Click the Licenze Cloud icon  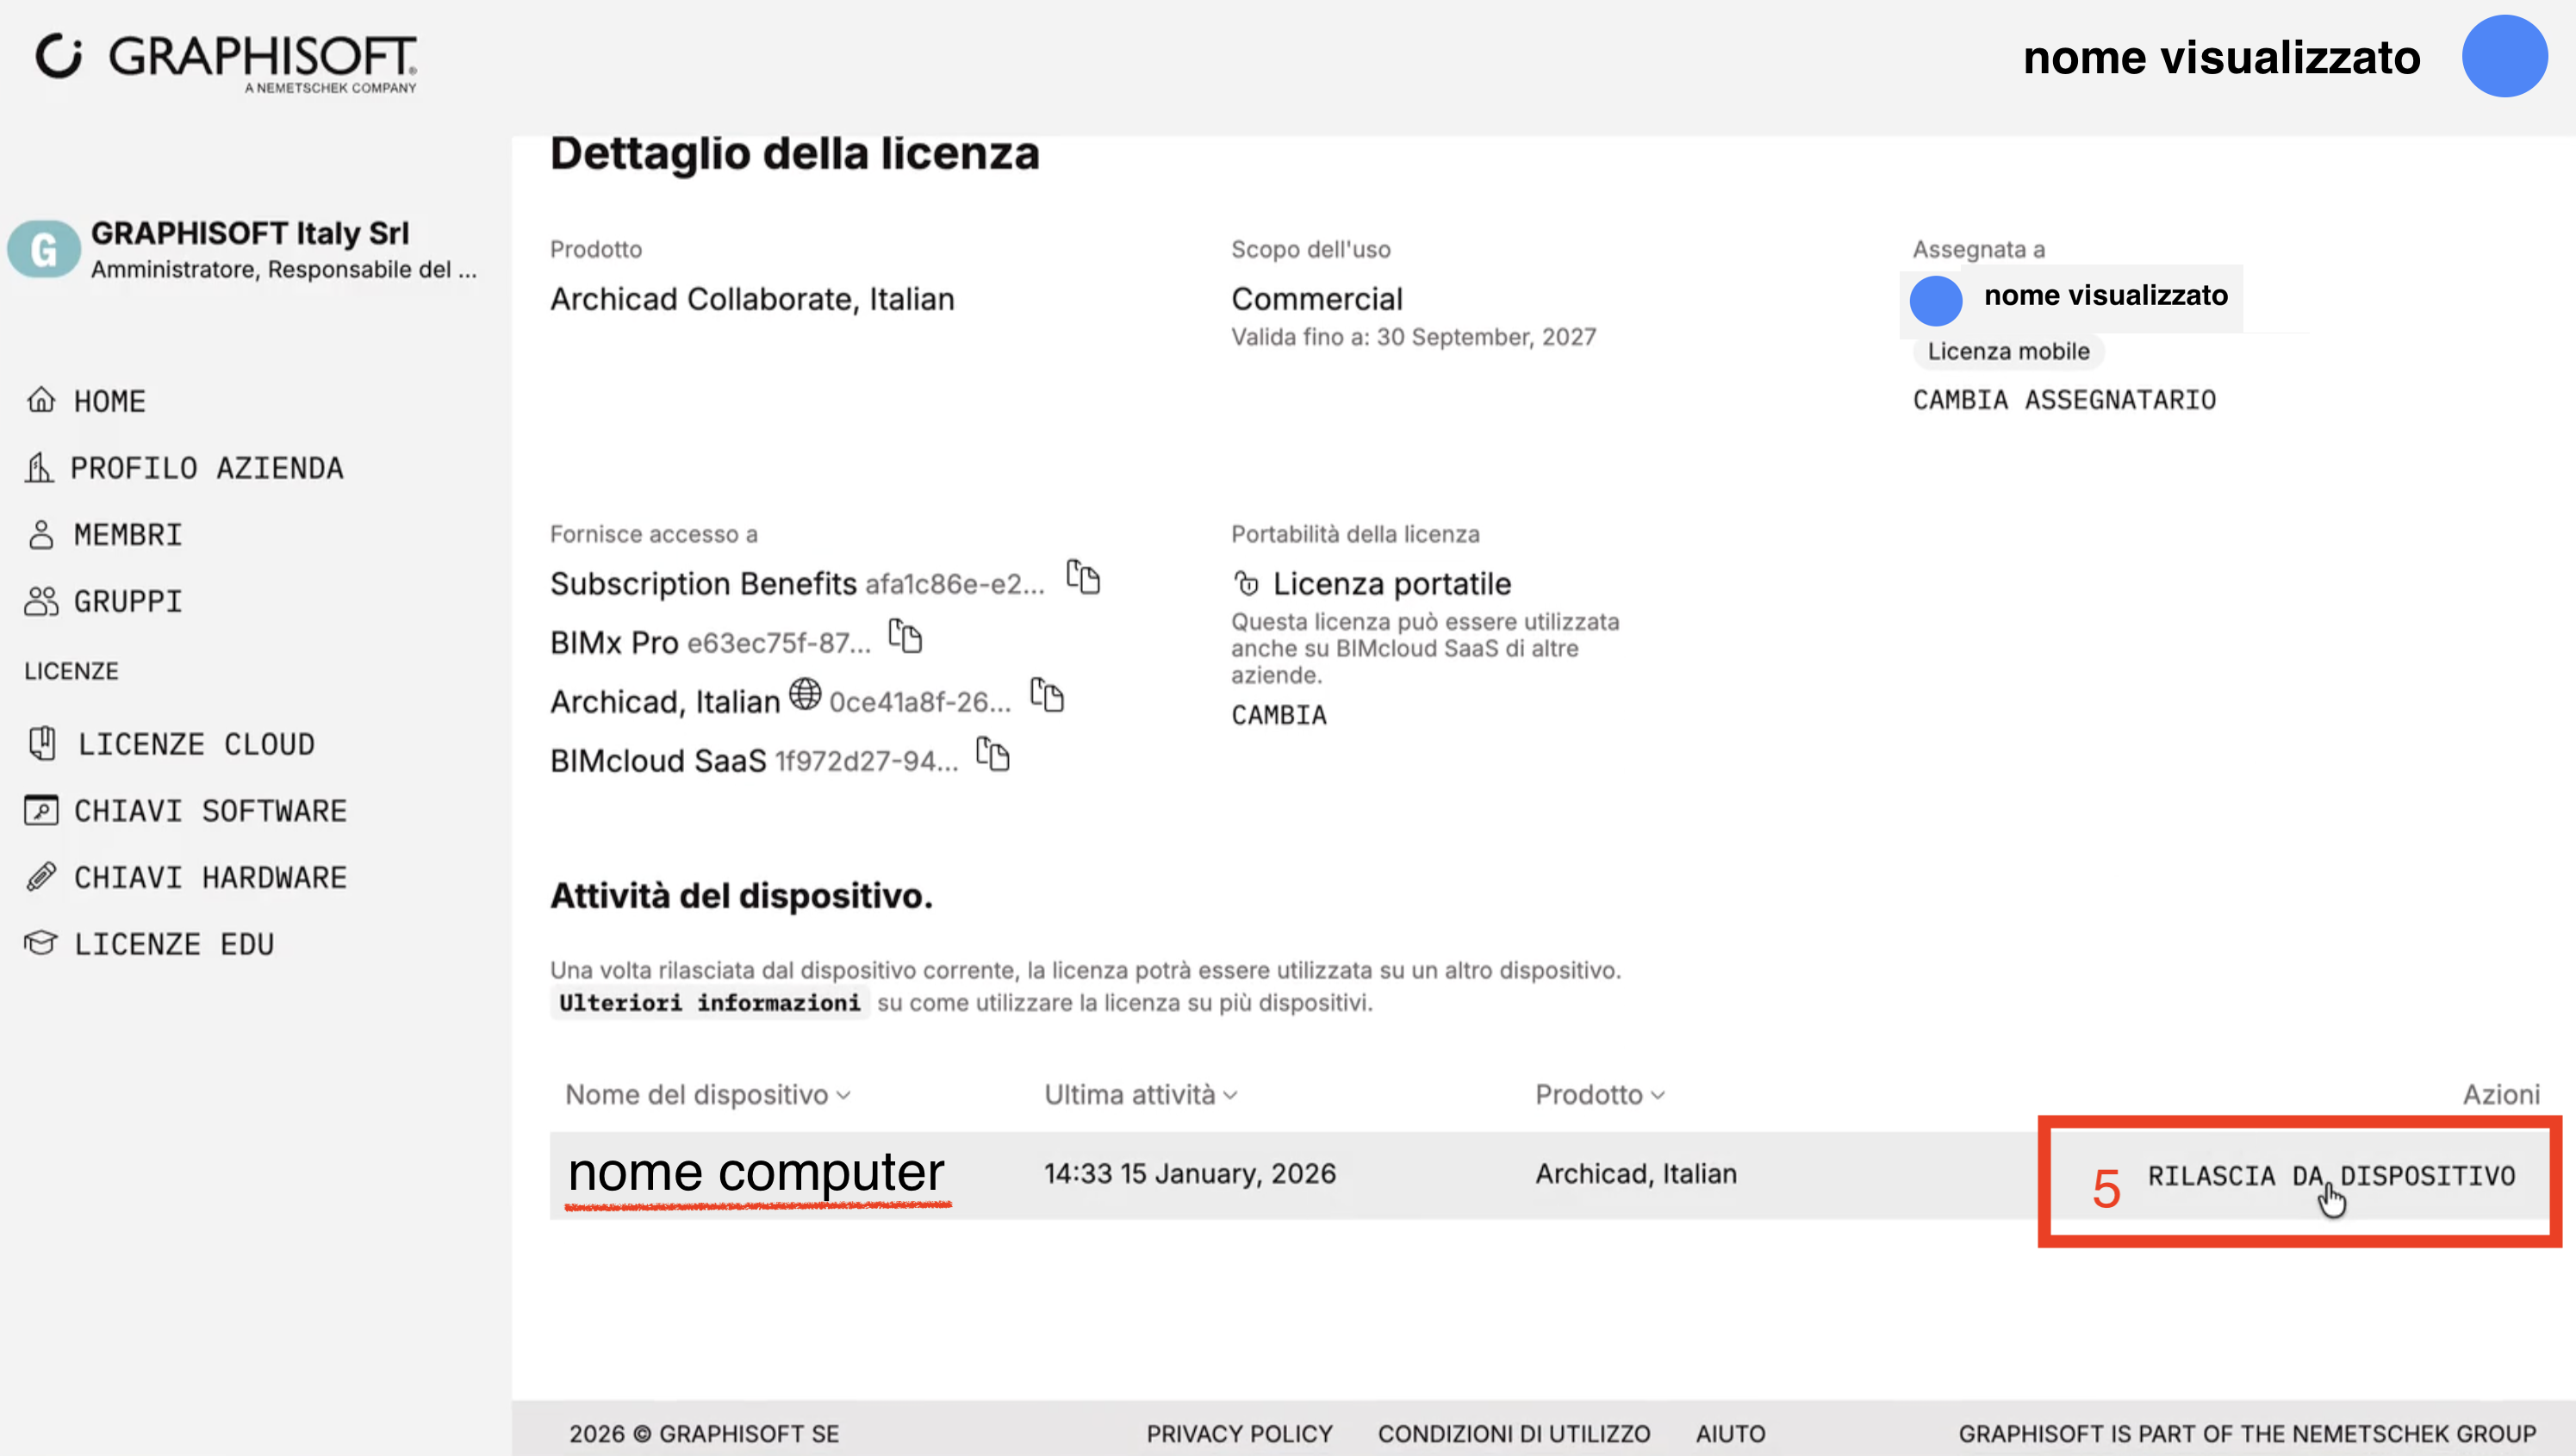tap(42, 743)
